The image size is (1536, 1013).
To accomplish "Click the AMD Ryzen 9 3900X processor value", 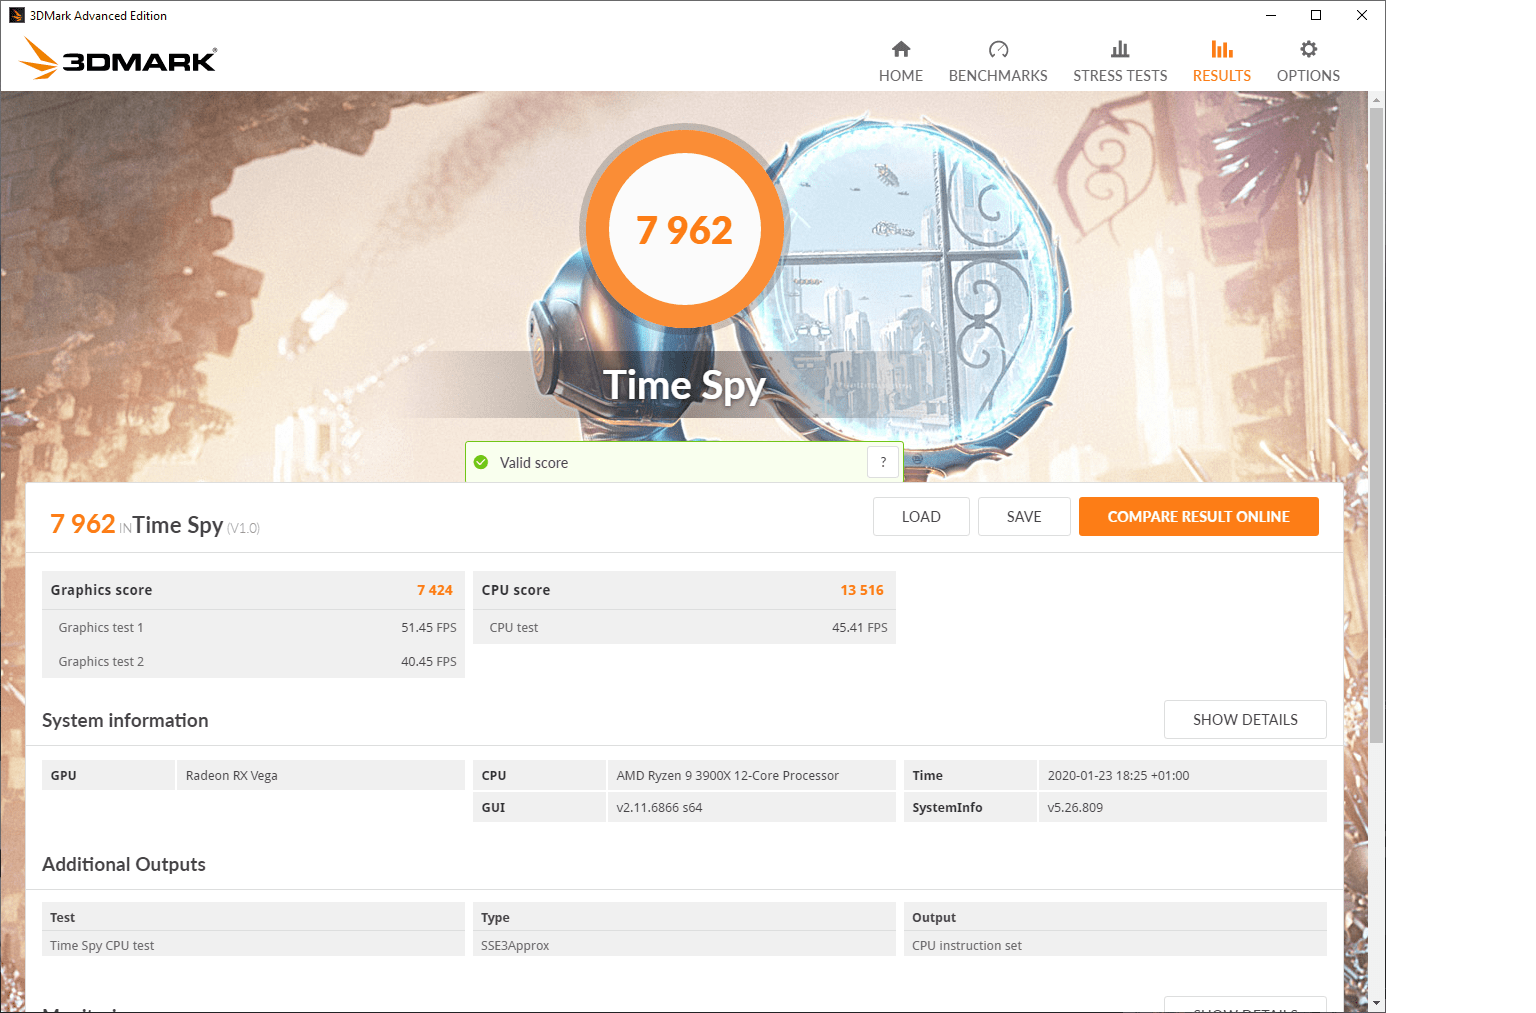I will tap(752, 775).
